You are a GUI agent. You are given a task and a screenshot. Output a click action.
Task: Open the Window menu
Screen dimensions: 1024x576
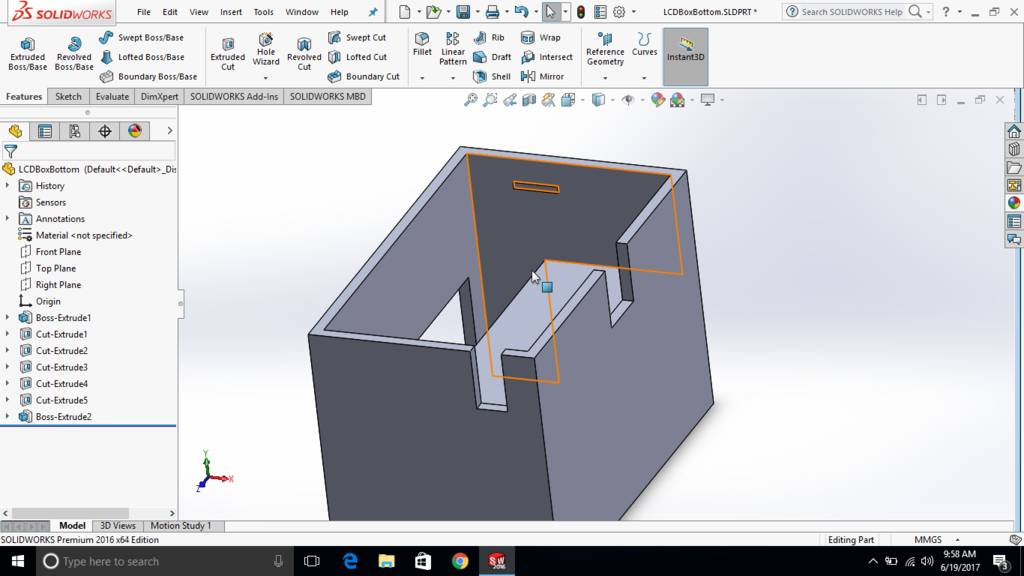302,12
